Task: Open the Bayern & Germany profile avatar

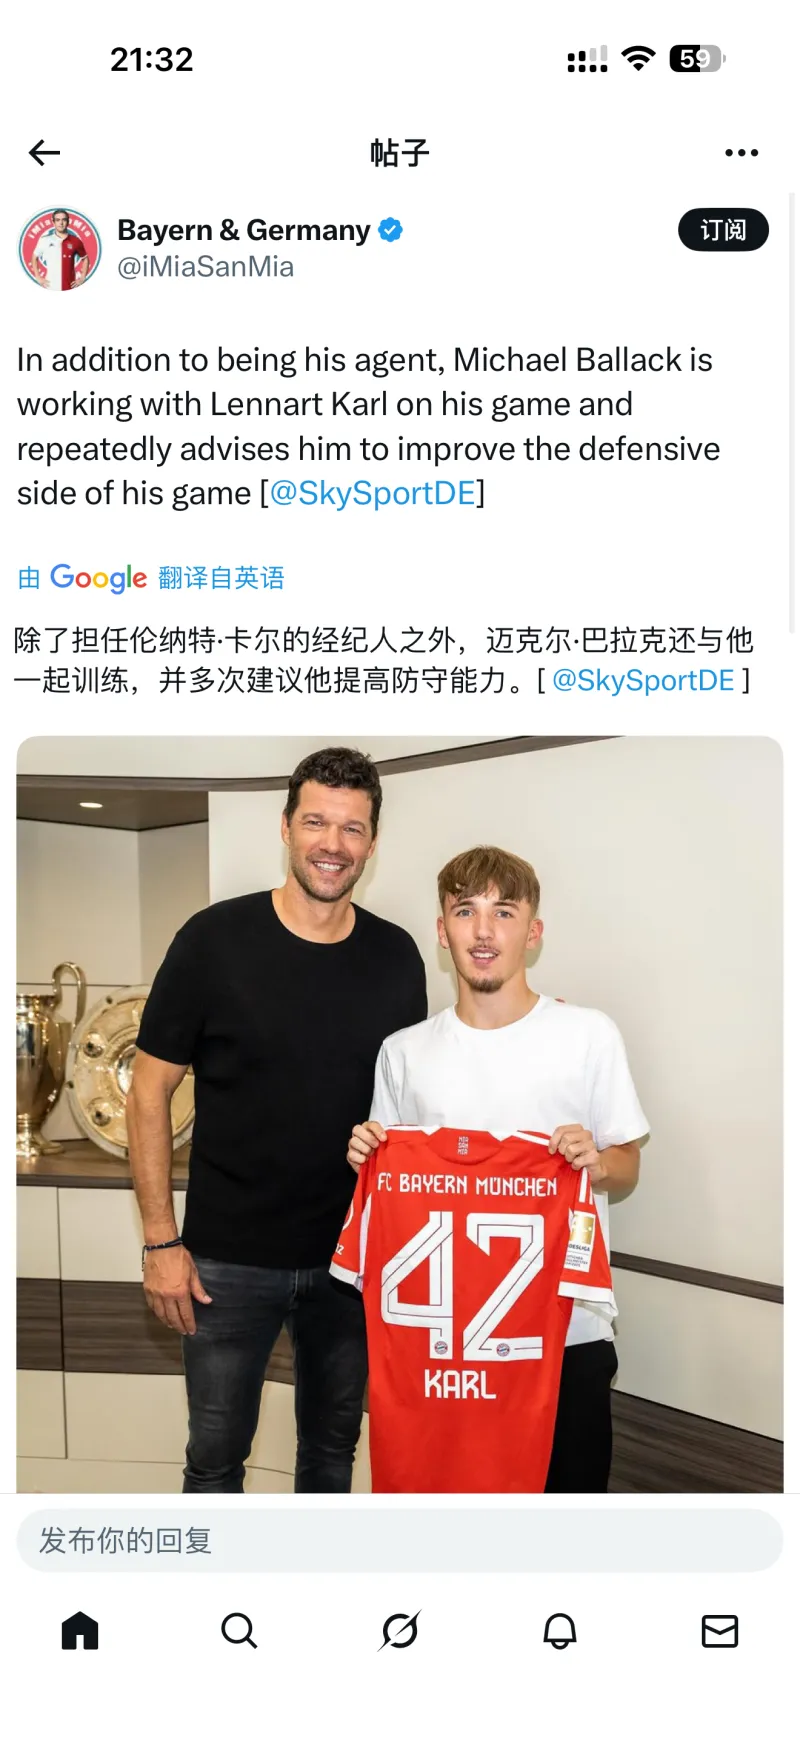Action: pos(60,248)
